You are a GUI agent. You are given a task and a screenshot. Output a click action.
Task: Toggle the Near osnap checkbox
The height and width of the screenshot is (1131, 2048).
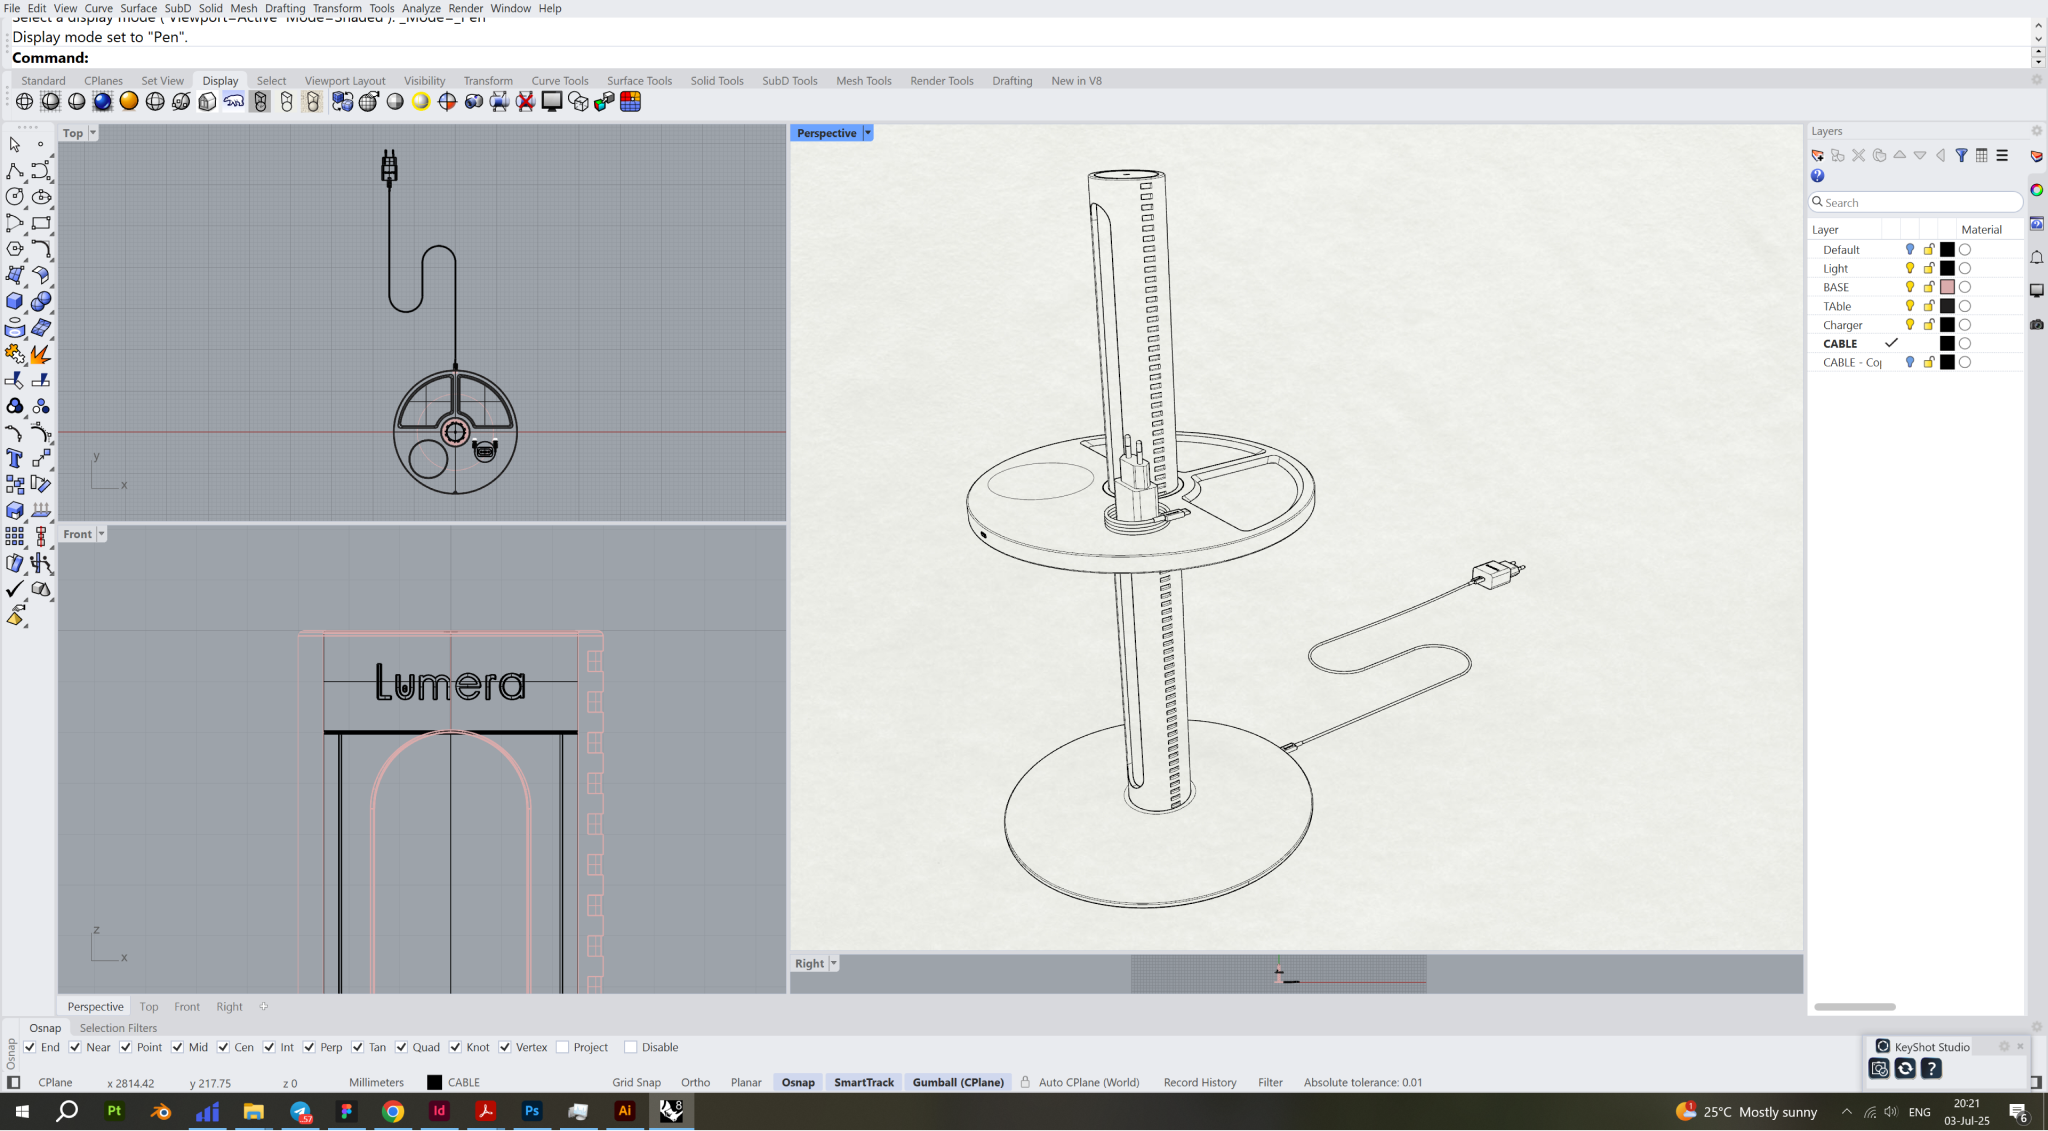click(x=75, y=1048)
